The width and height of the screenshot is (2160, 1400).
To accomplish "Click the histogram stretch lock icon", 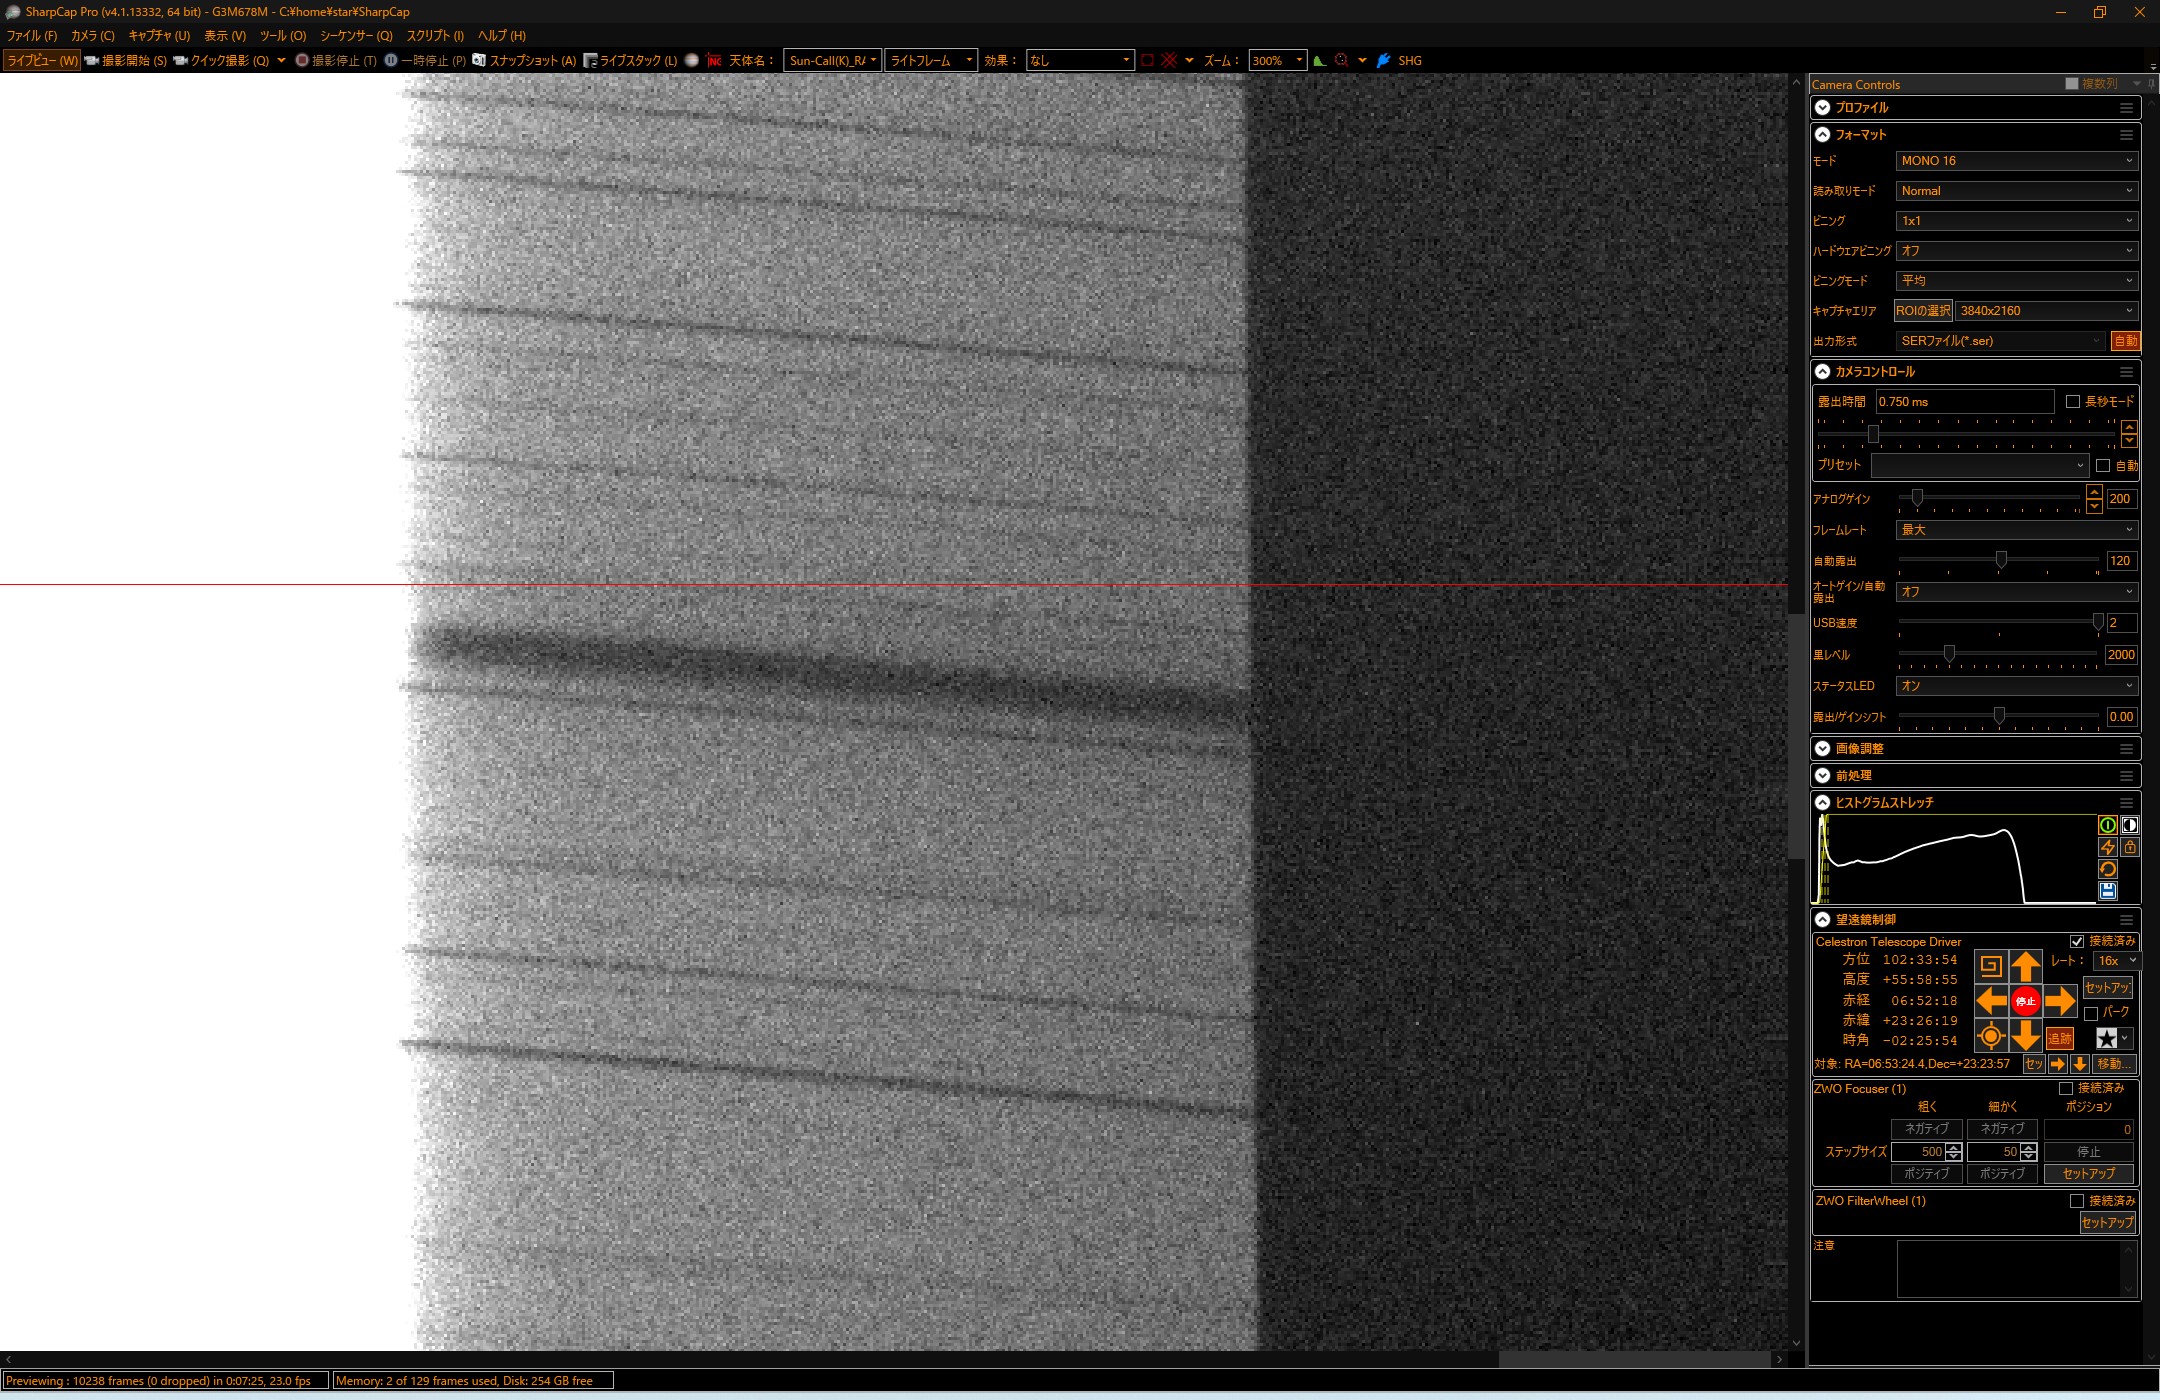I will (2129, 847).
